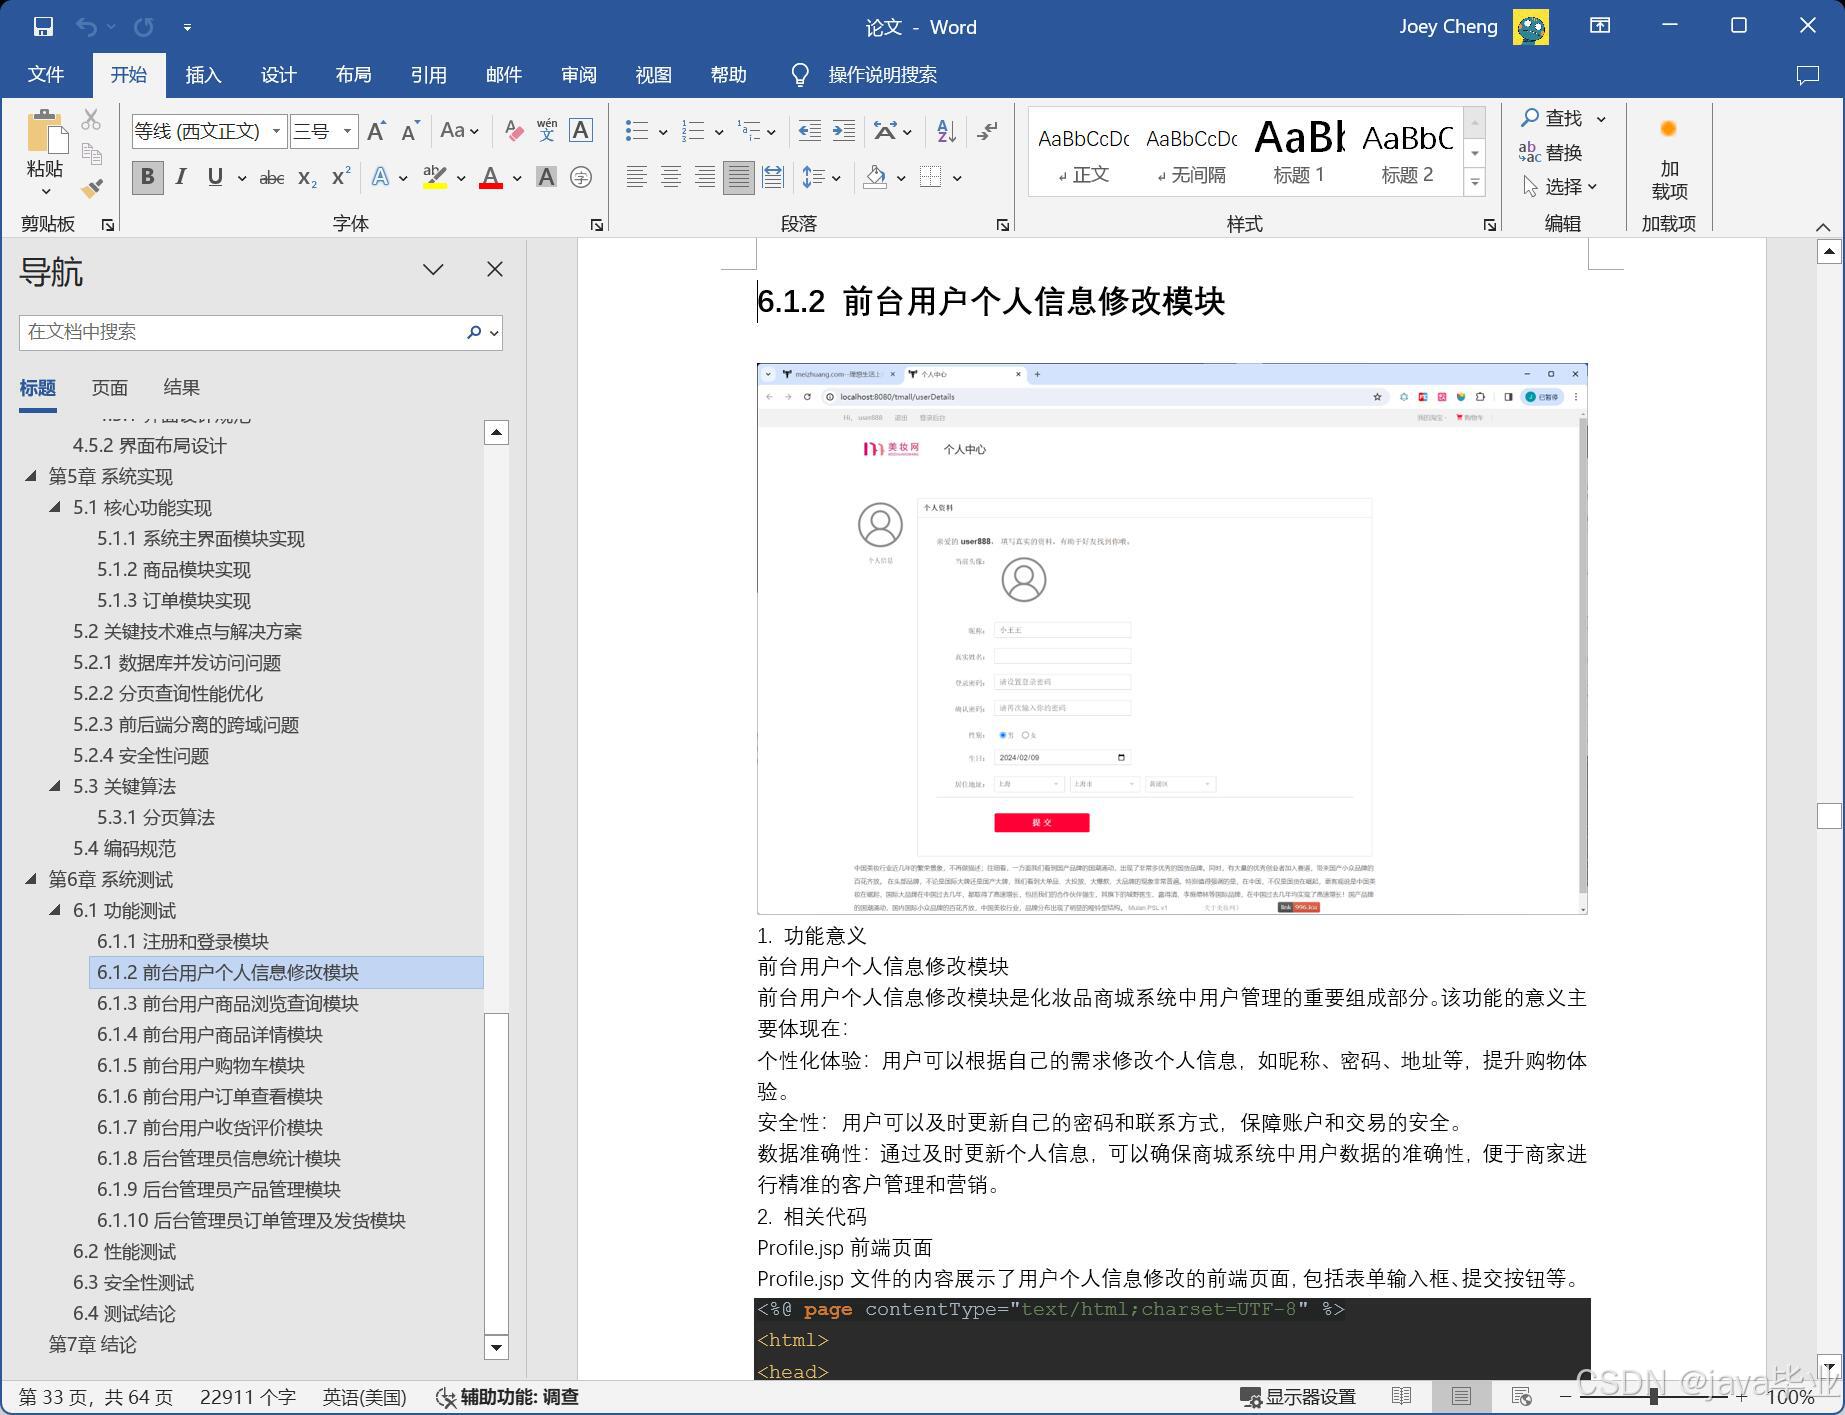Viewport: 1845px width, 1415px height.
Task: Switch to Print Layout view
Action: (x=1461, y=1396)
